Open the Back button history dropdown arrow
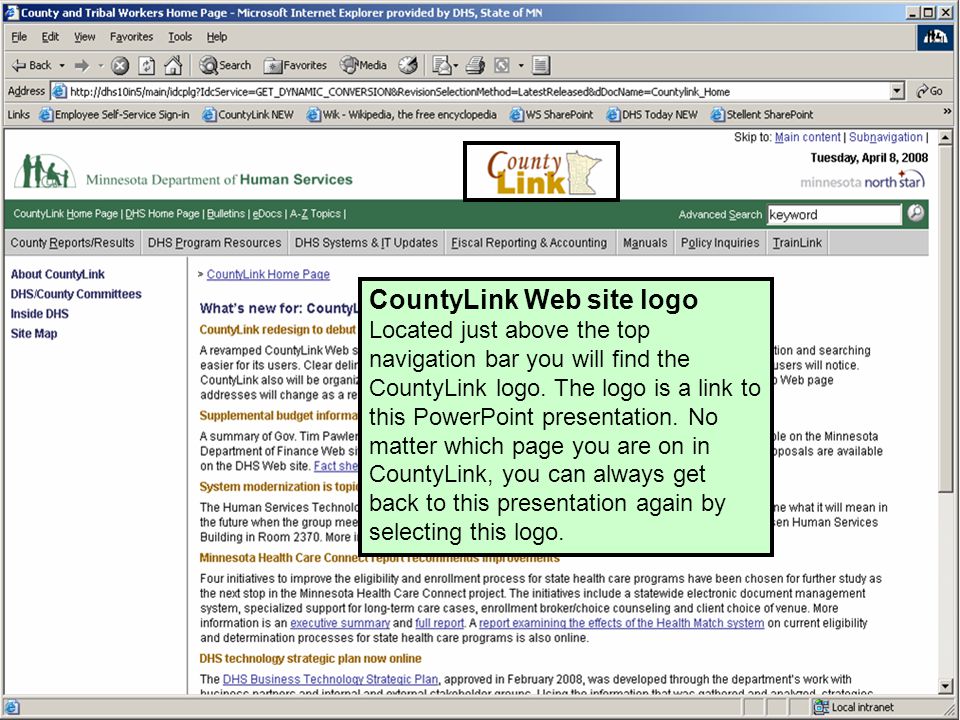 point(62,66)
